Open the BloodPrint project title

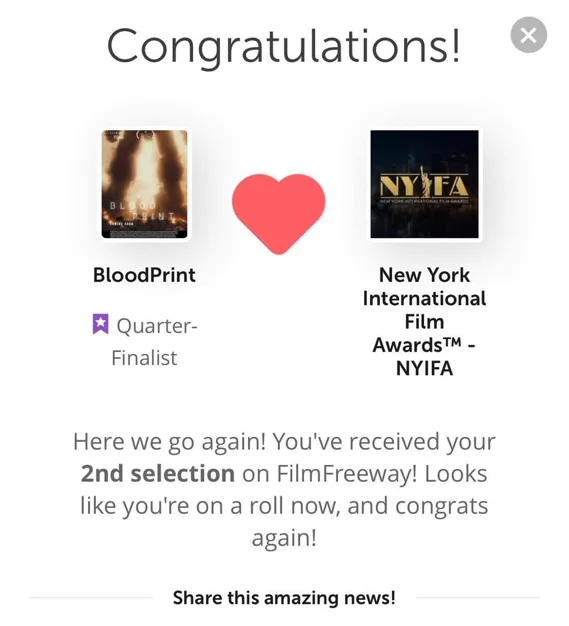click(x=144, y=275)
